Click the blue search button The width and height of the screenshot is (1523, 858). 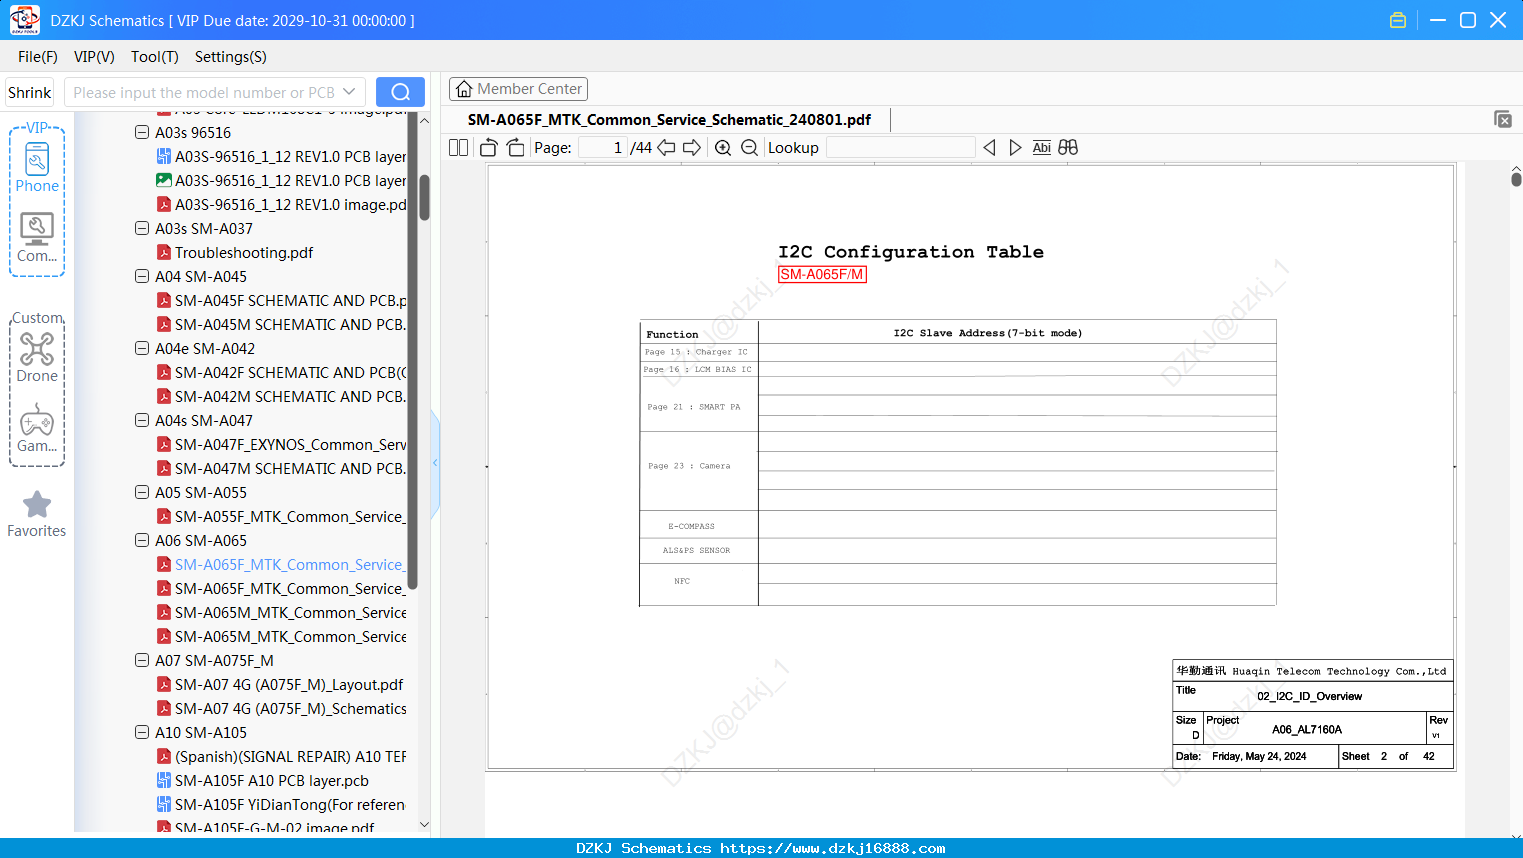400,92
